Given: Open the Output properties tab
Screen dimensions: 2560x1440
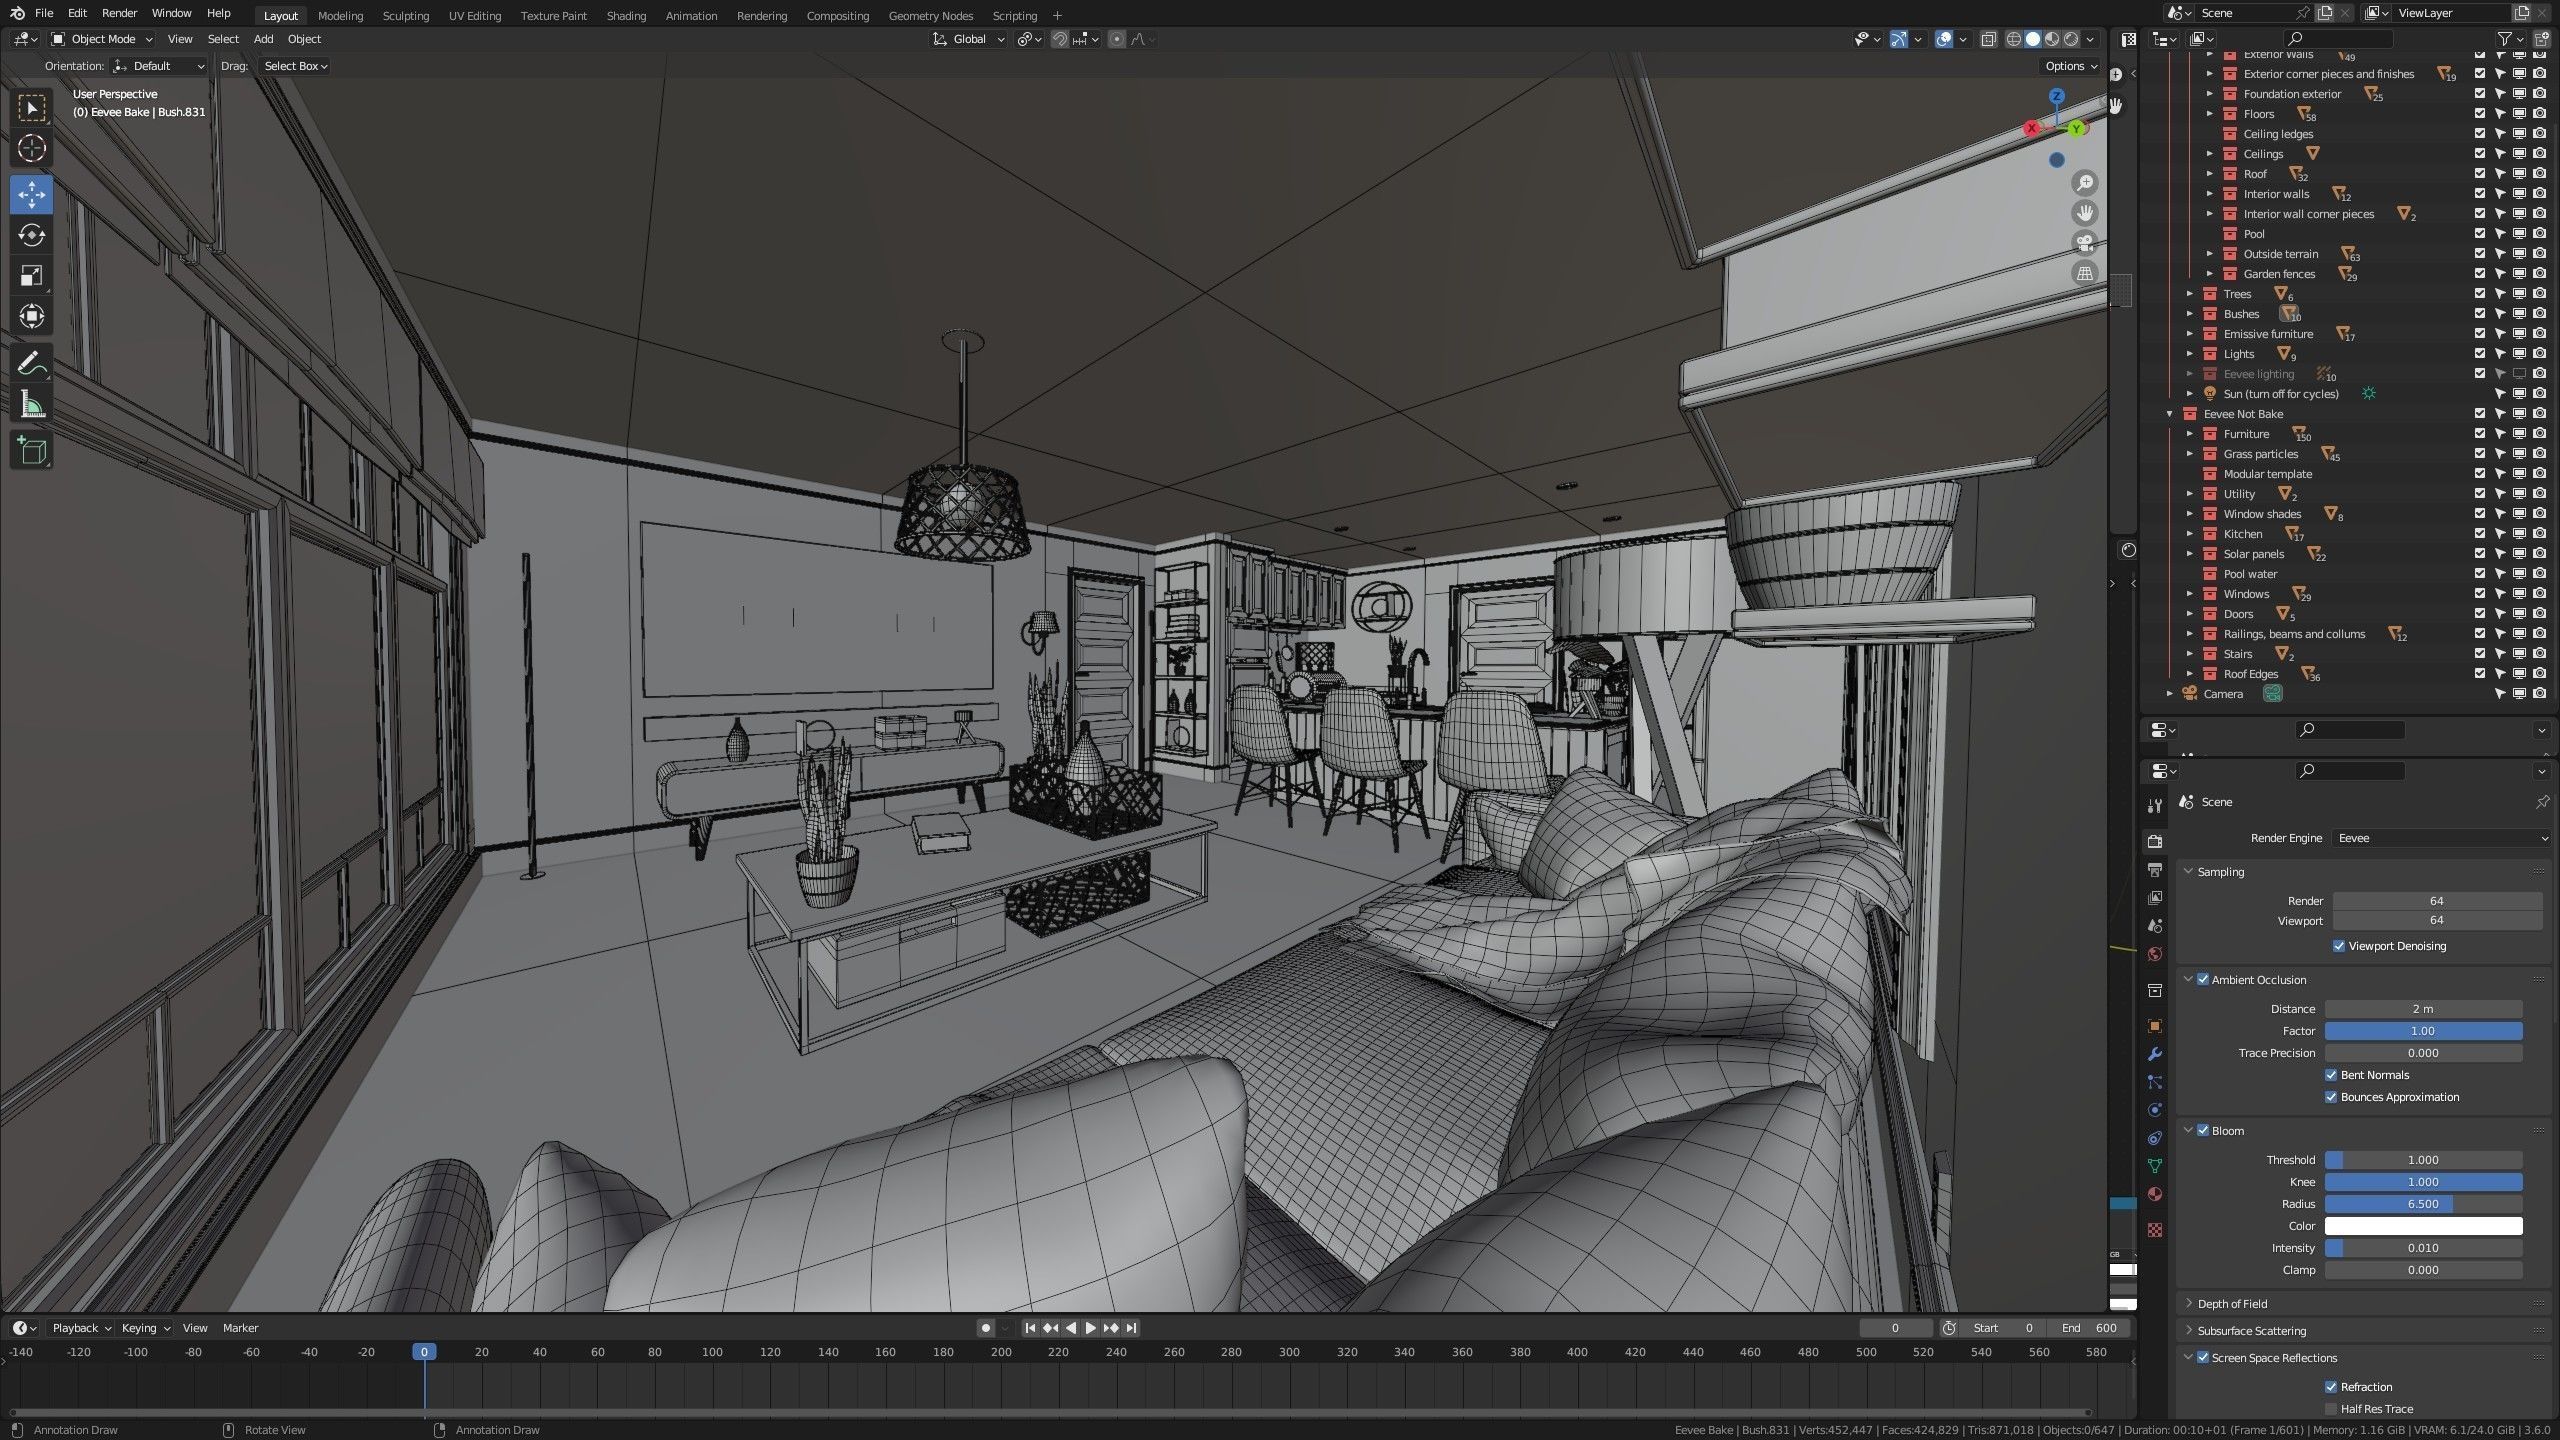Looking at the screenshot, I should (2155, 870).
